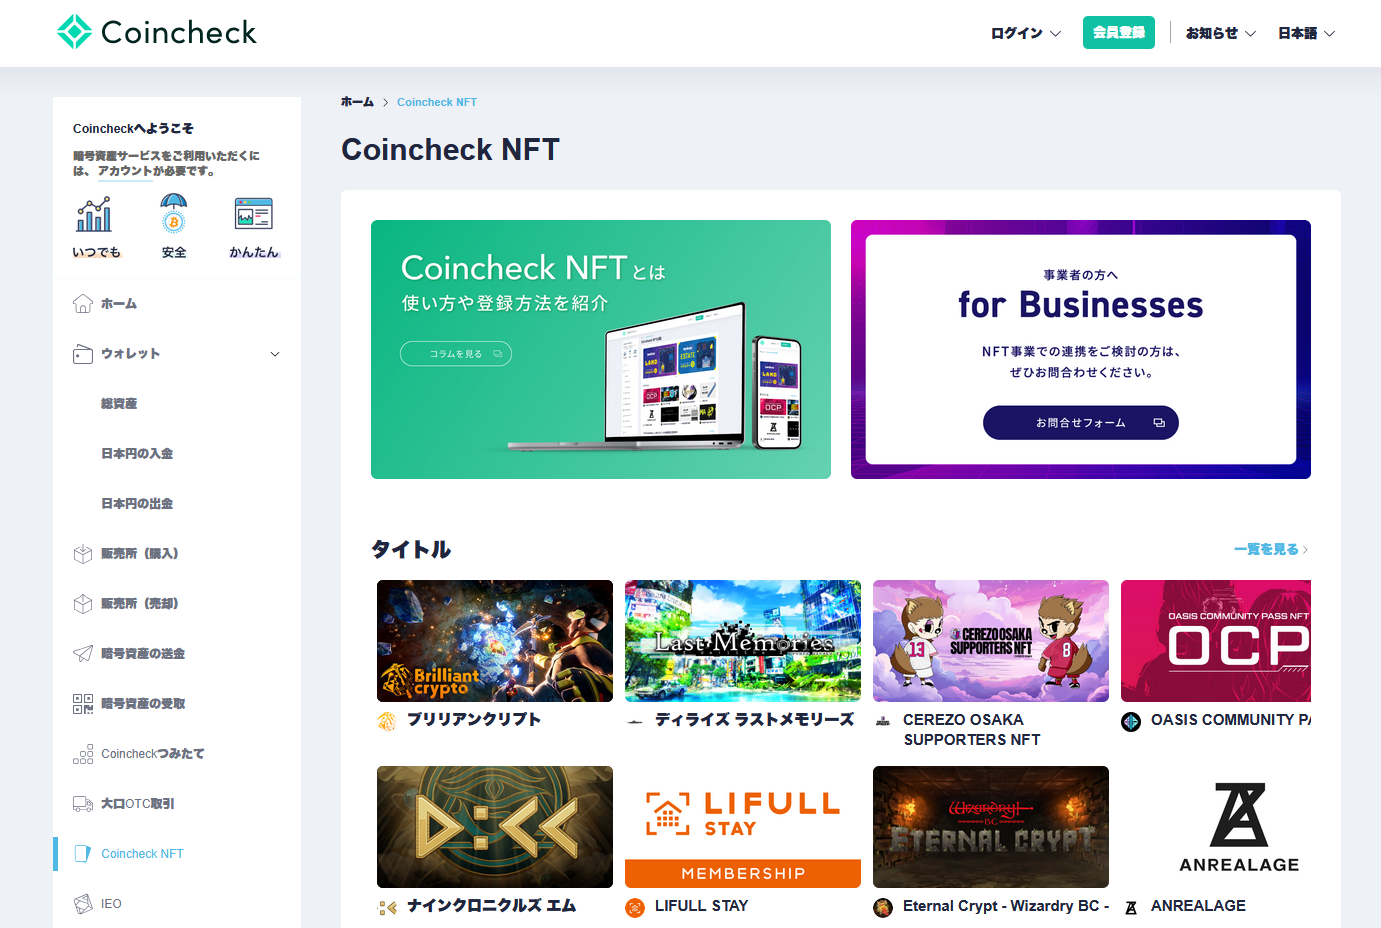
Task: Click the home icon in sidebar
Action: click(83, 304)
